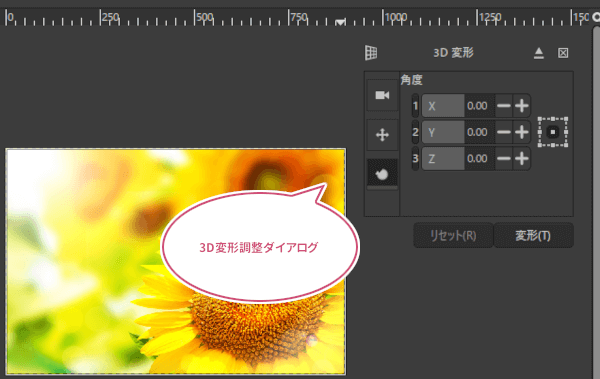The height and width of the screenshot is (379, 600).
Task: Click the axis order handle labeled 1
Action: (x=415, y=106)
